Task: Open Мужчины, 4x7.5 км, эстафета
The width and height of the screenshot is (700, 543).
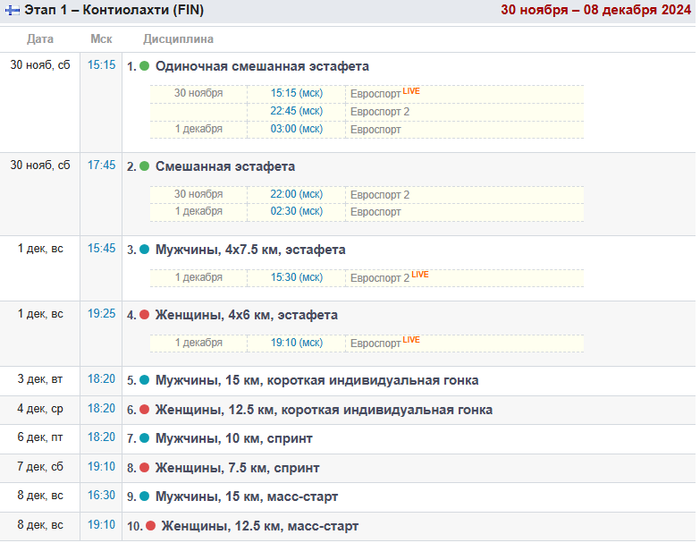Action: coord(250,249)
